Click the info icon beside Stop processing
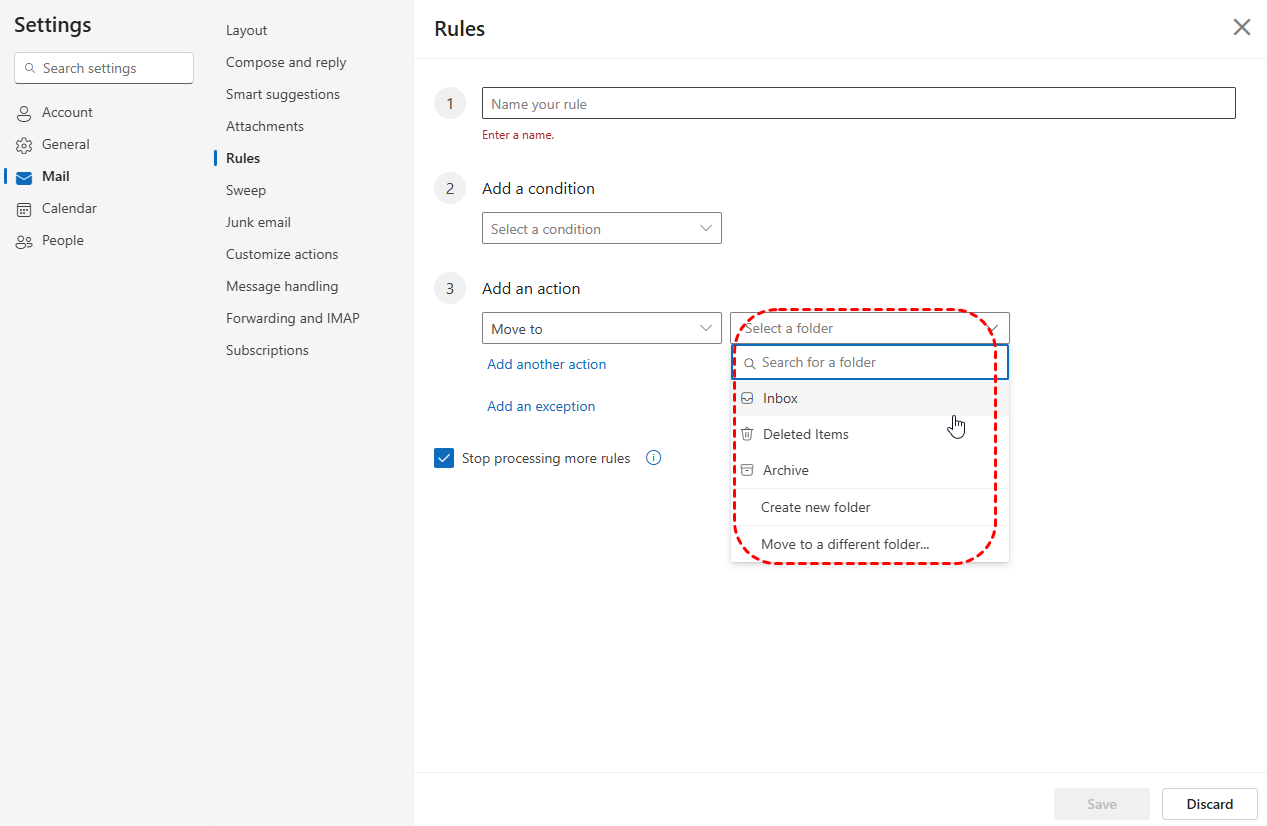 [654, 458]
